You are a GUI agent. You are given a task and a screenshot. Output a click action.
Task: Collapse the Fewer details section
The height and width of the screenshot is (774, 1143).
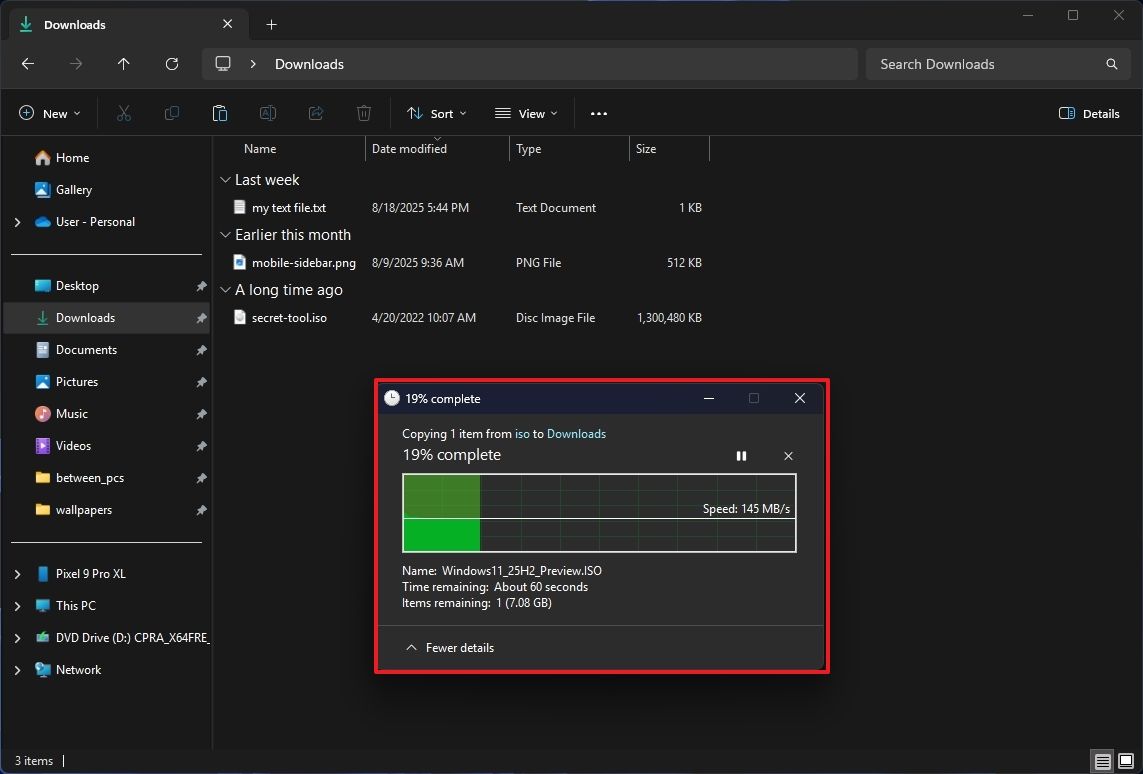(450, 648)
